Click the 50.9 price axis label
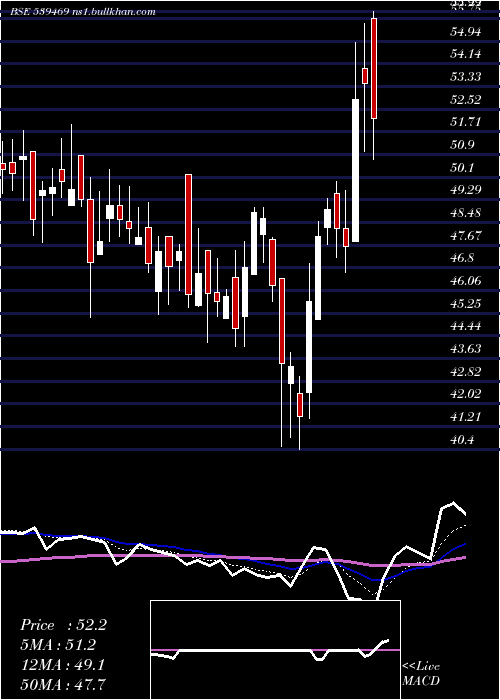This screenshot has width=500, height=700. coord(462,145)
